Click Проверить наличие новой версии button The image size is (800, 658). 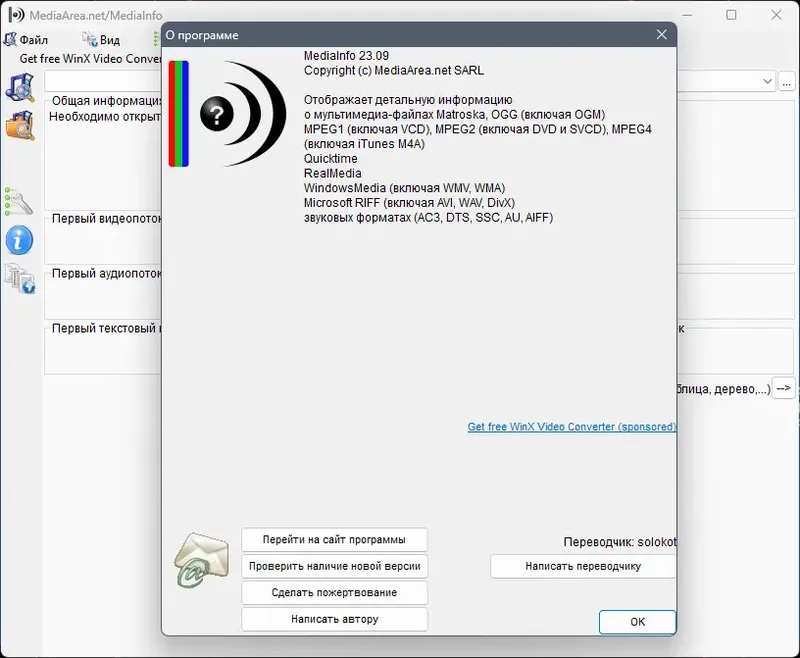(x=334, y=566)
